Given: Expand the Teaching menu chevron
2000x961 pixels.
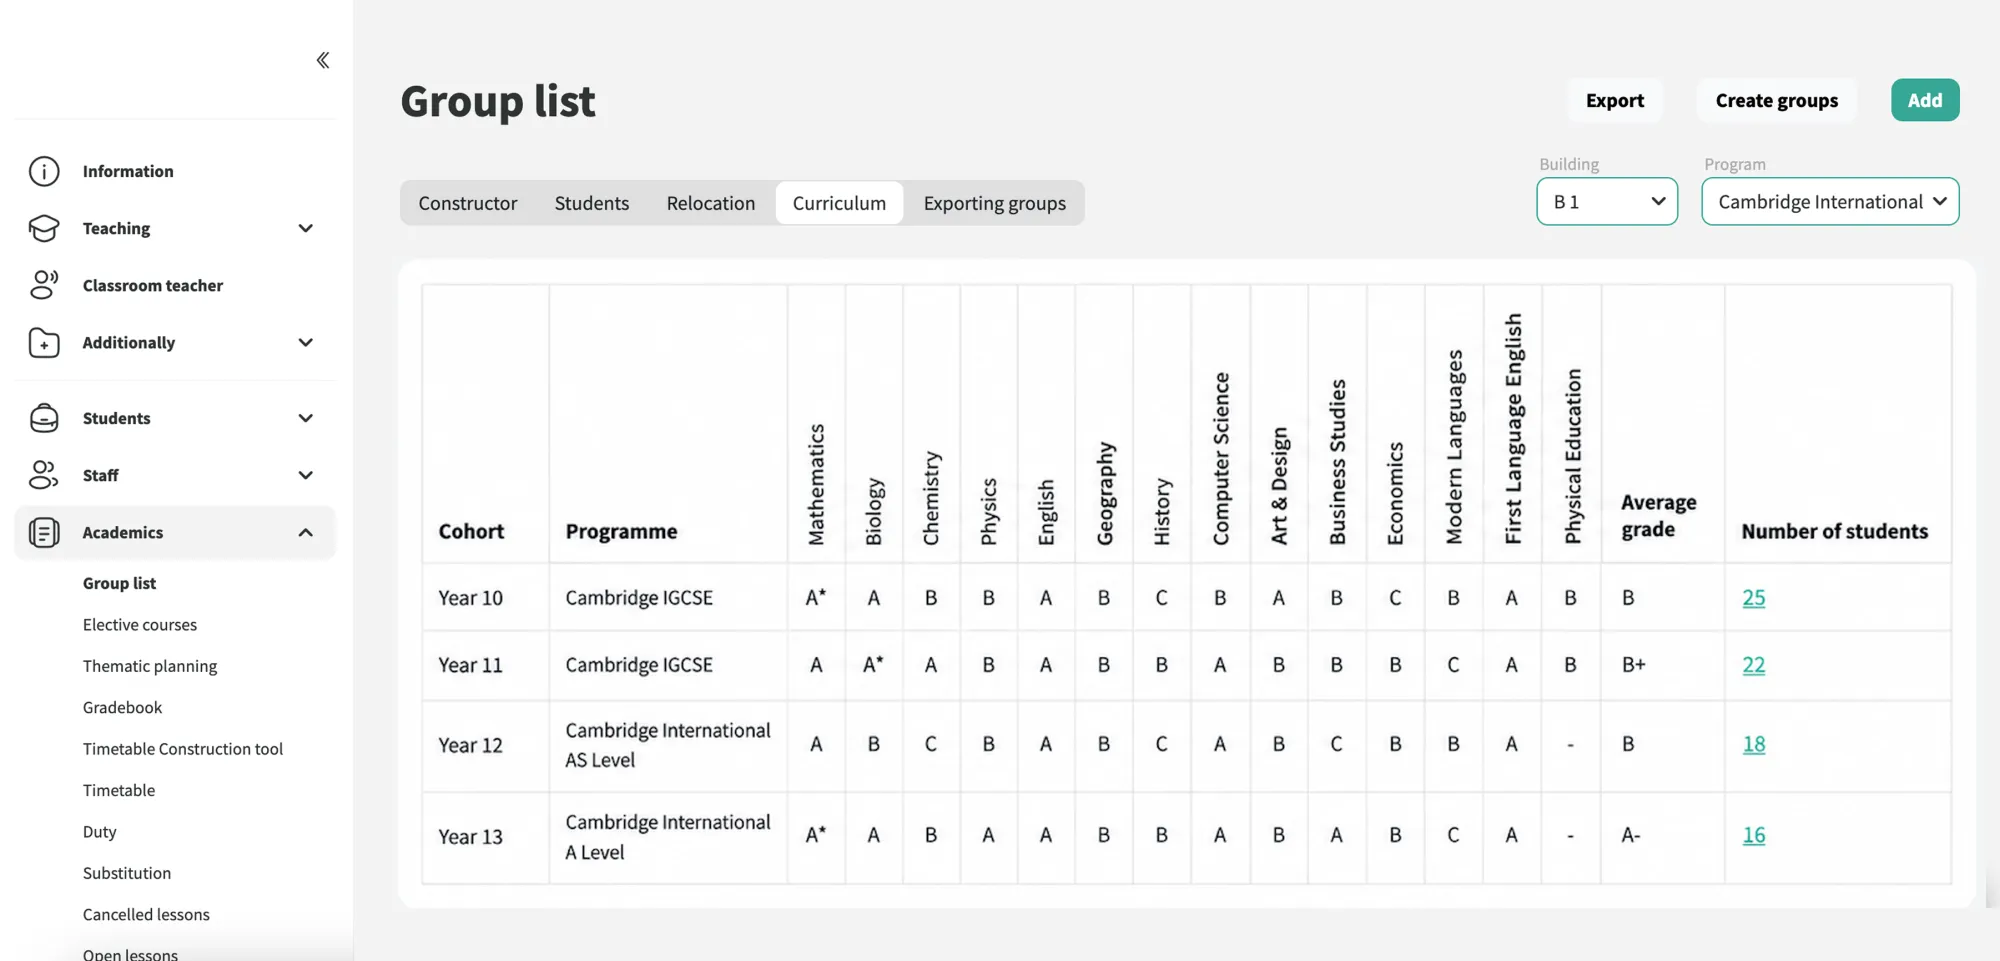Looking at the screenshot, I should 306,228.
